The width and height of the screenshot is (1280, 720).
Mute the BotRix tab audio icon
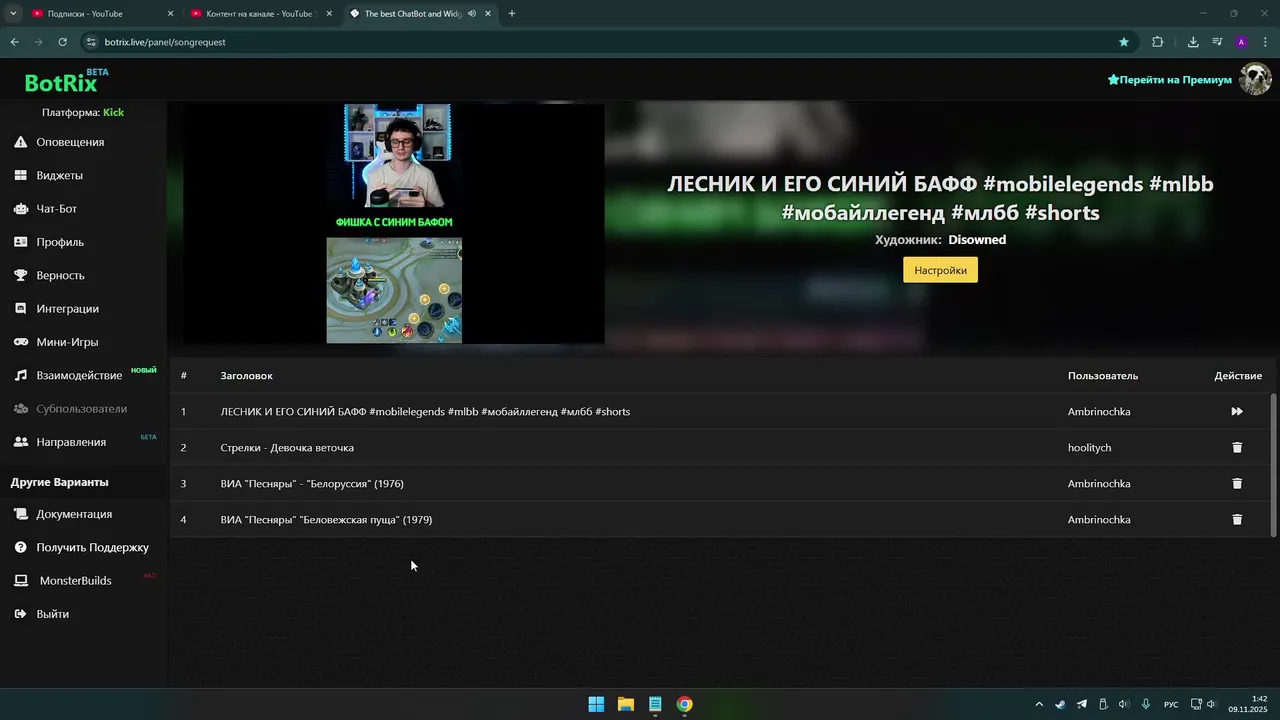tap(471, 14)
